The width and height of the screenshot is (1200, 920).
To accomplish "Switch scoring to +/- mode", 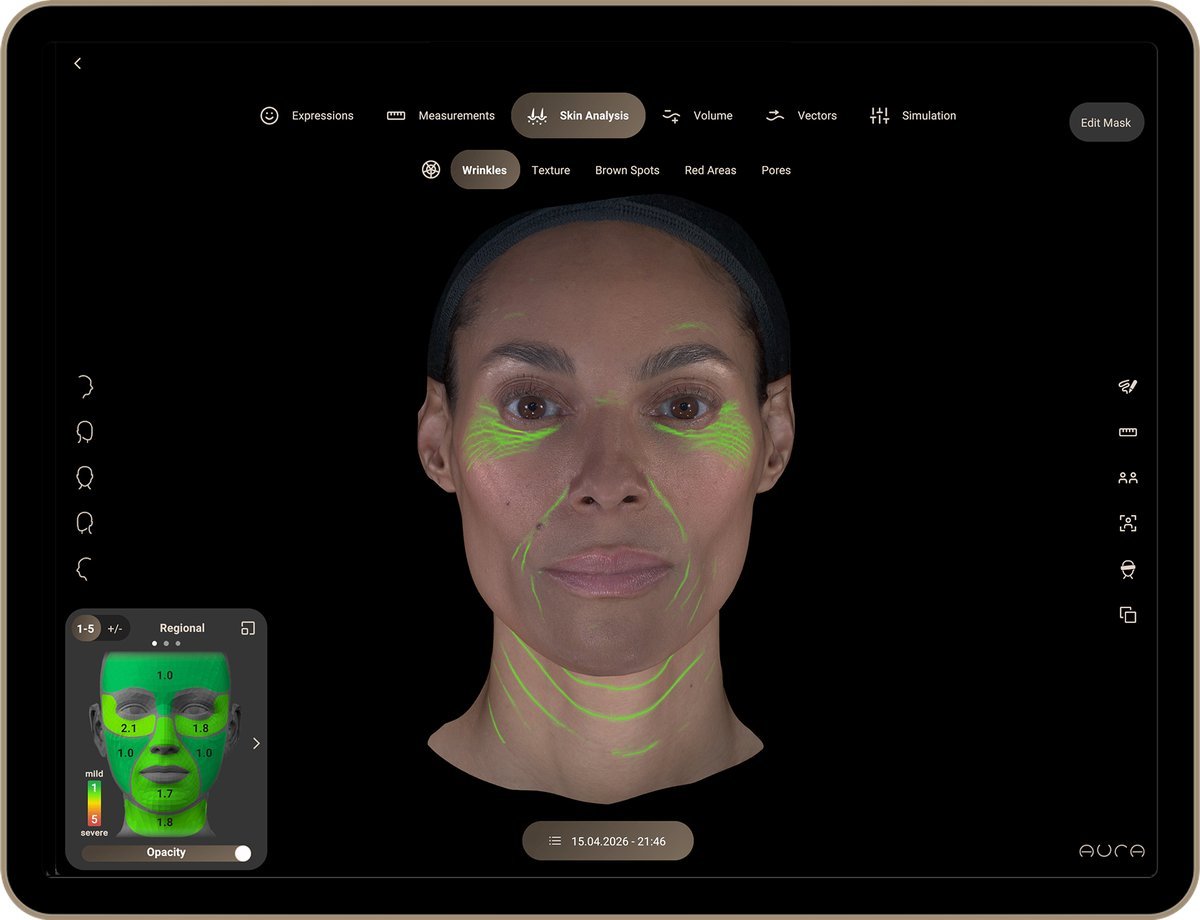I will (x=115, y=628).
